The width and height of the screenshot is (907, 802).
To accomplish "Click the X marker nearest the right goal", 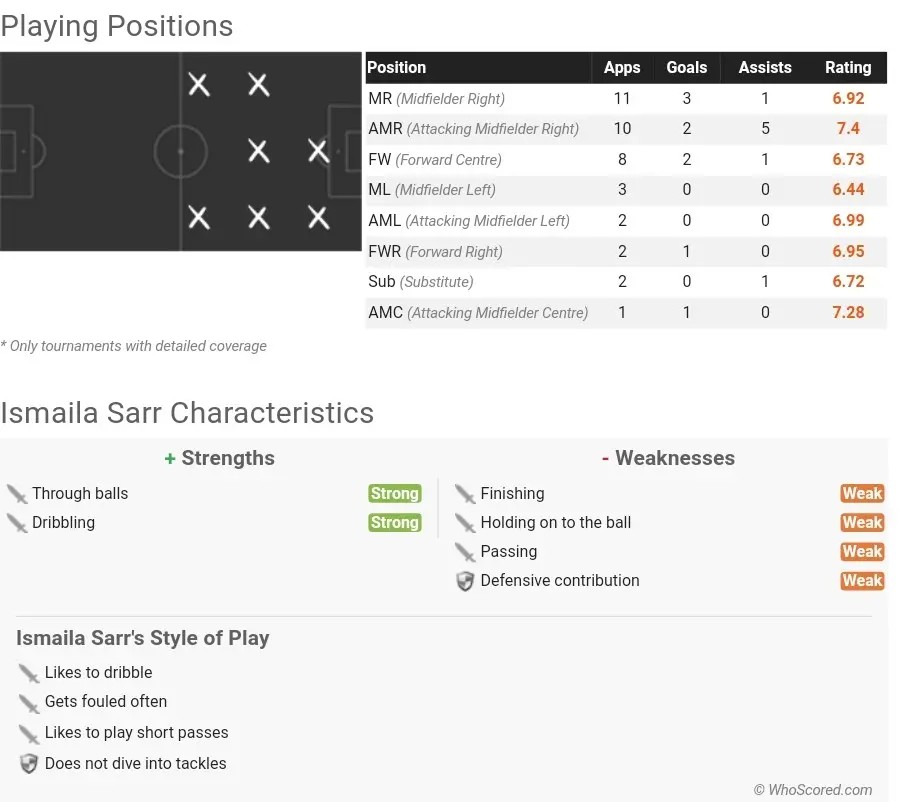I will (318, 151).
